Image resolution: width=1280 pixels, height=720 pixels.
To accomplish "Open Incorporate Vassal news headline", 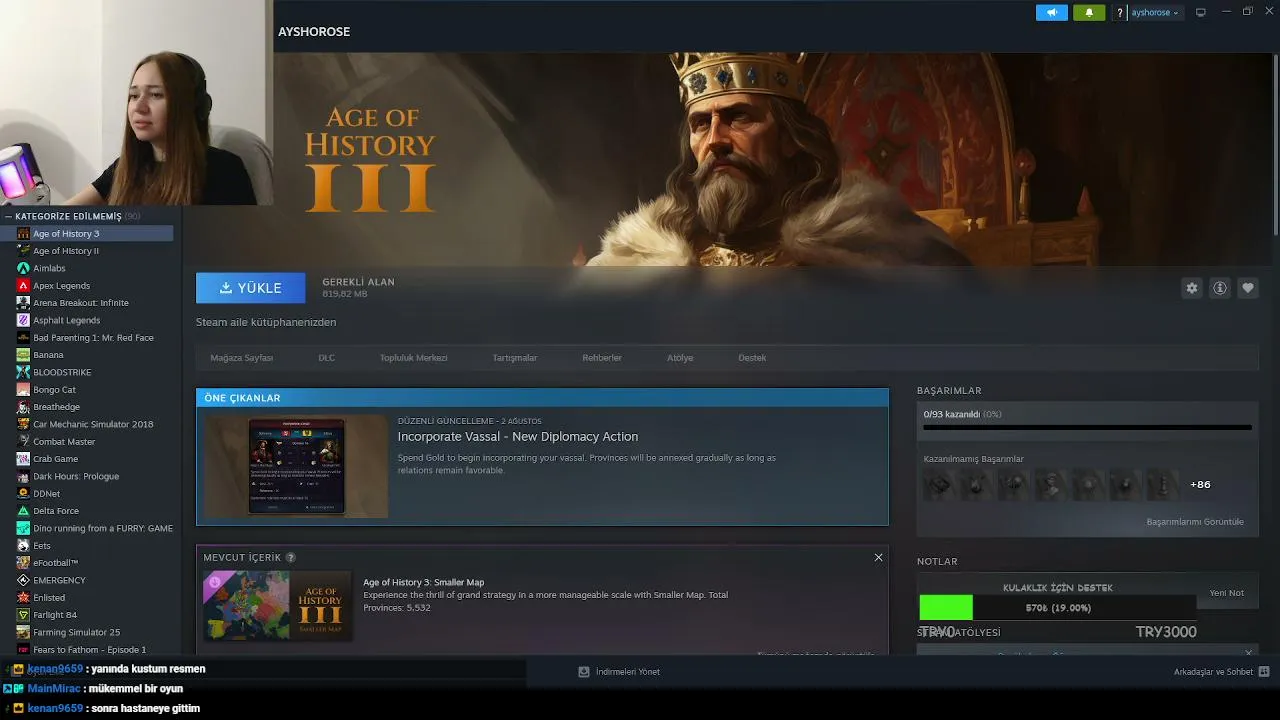I will click(x=518, y=436).
